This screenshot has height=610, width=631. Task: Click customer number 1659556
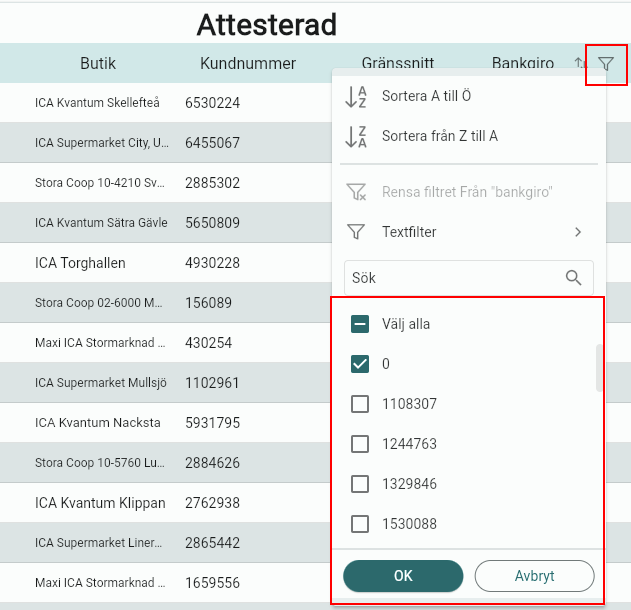click(212, 583)
